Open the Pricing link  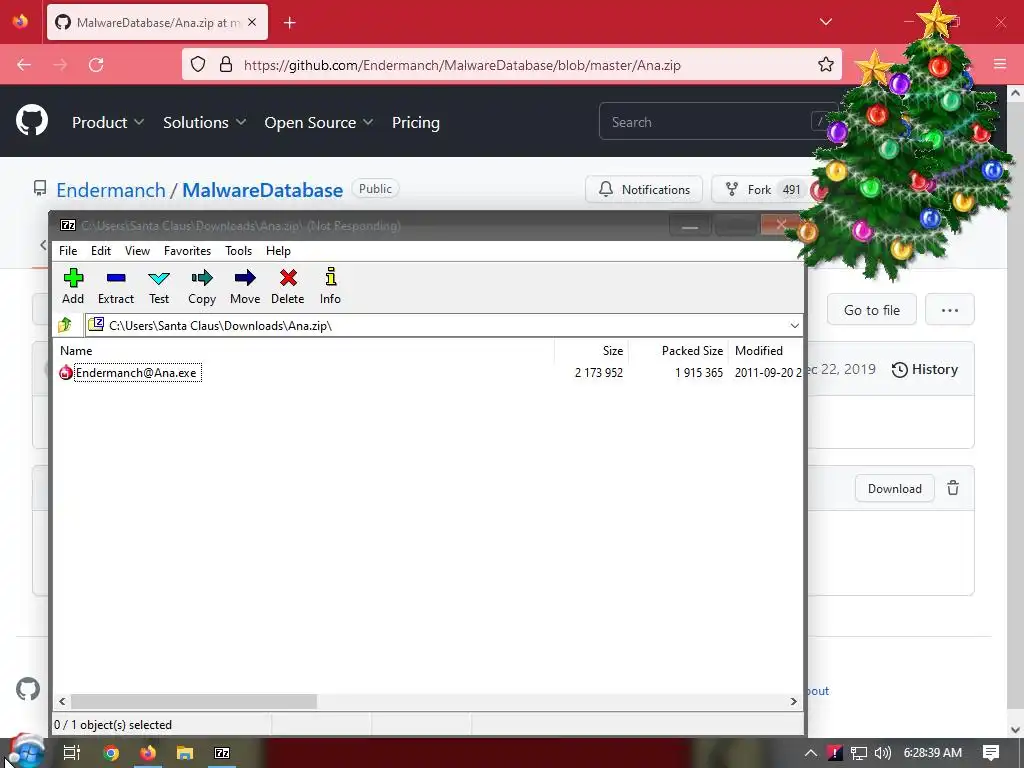click(x=416, y=122)
